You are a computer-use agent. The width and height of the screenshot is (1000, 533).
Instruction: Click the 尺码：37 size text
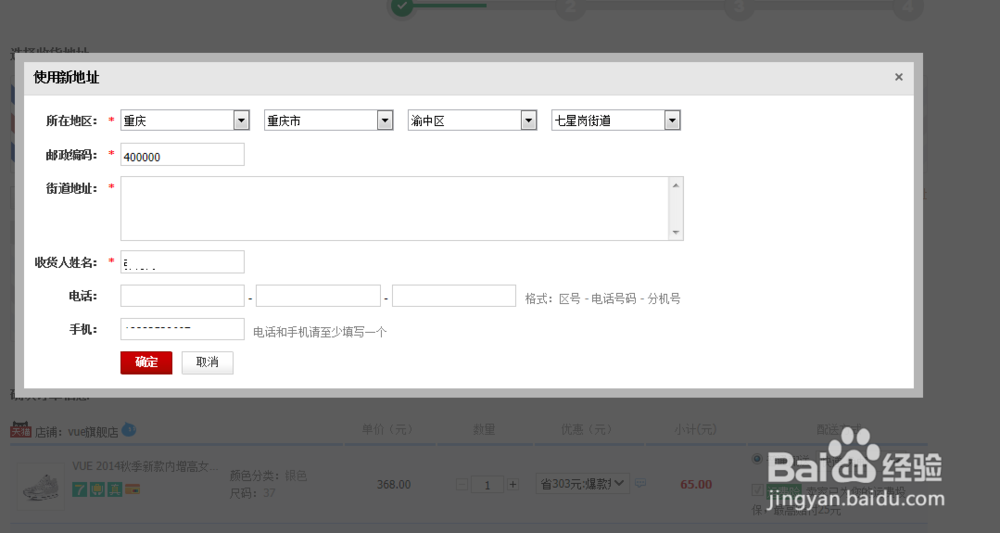click(x=253, y=493)
